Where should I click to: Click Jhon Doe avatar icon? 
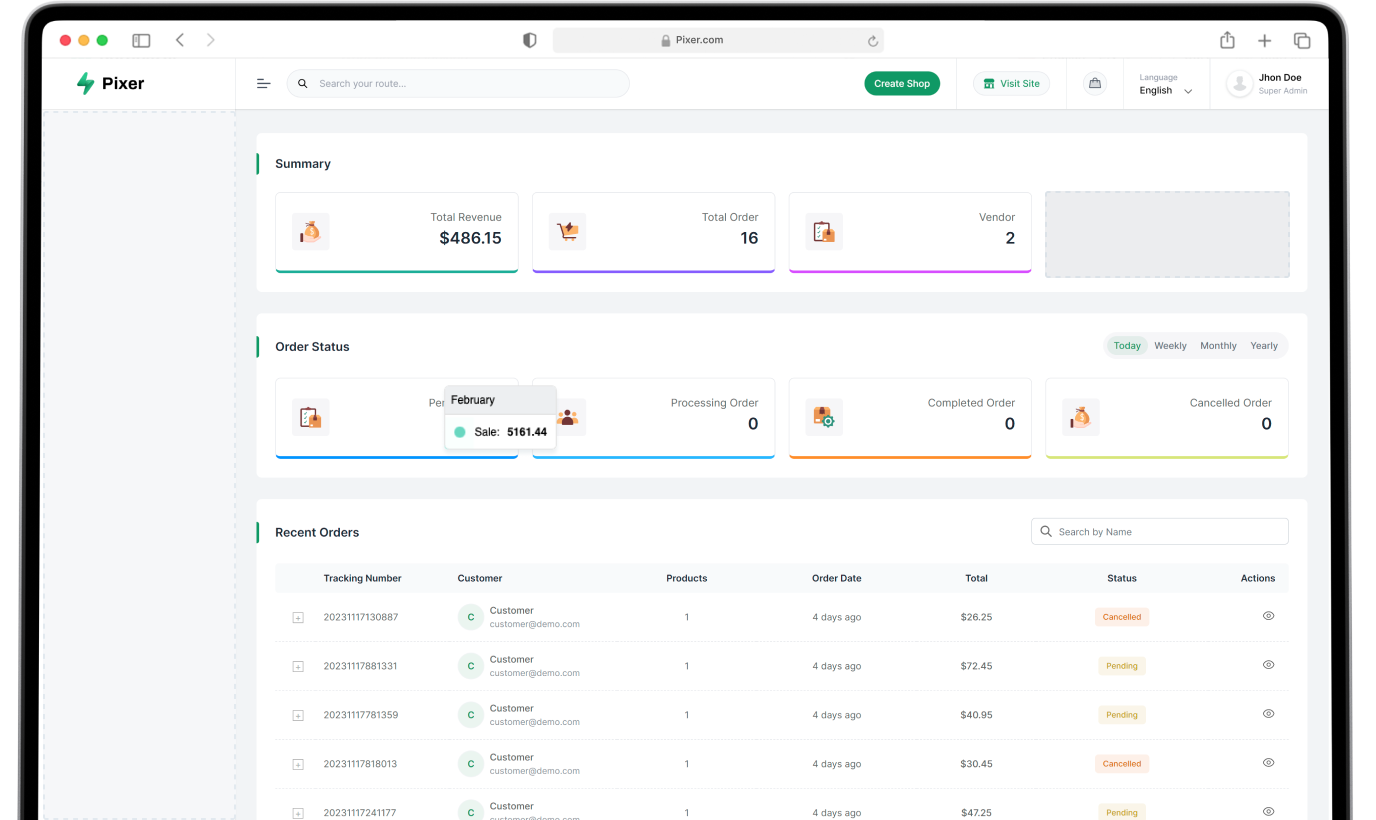[x=1240, y=84]
